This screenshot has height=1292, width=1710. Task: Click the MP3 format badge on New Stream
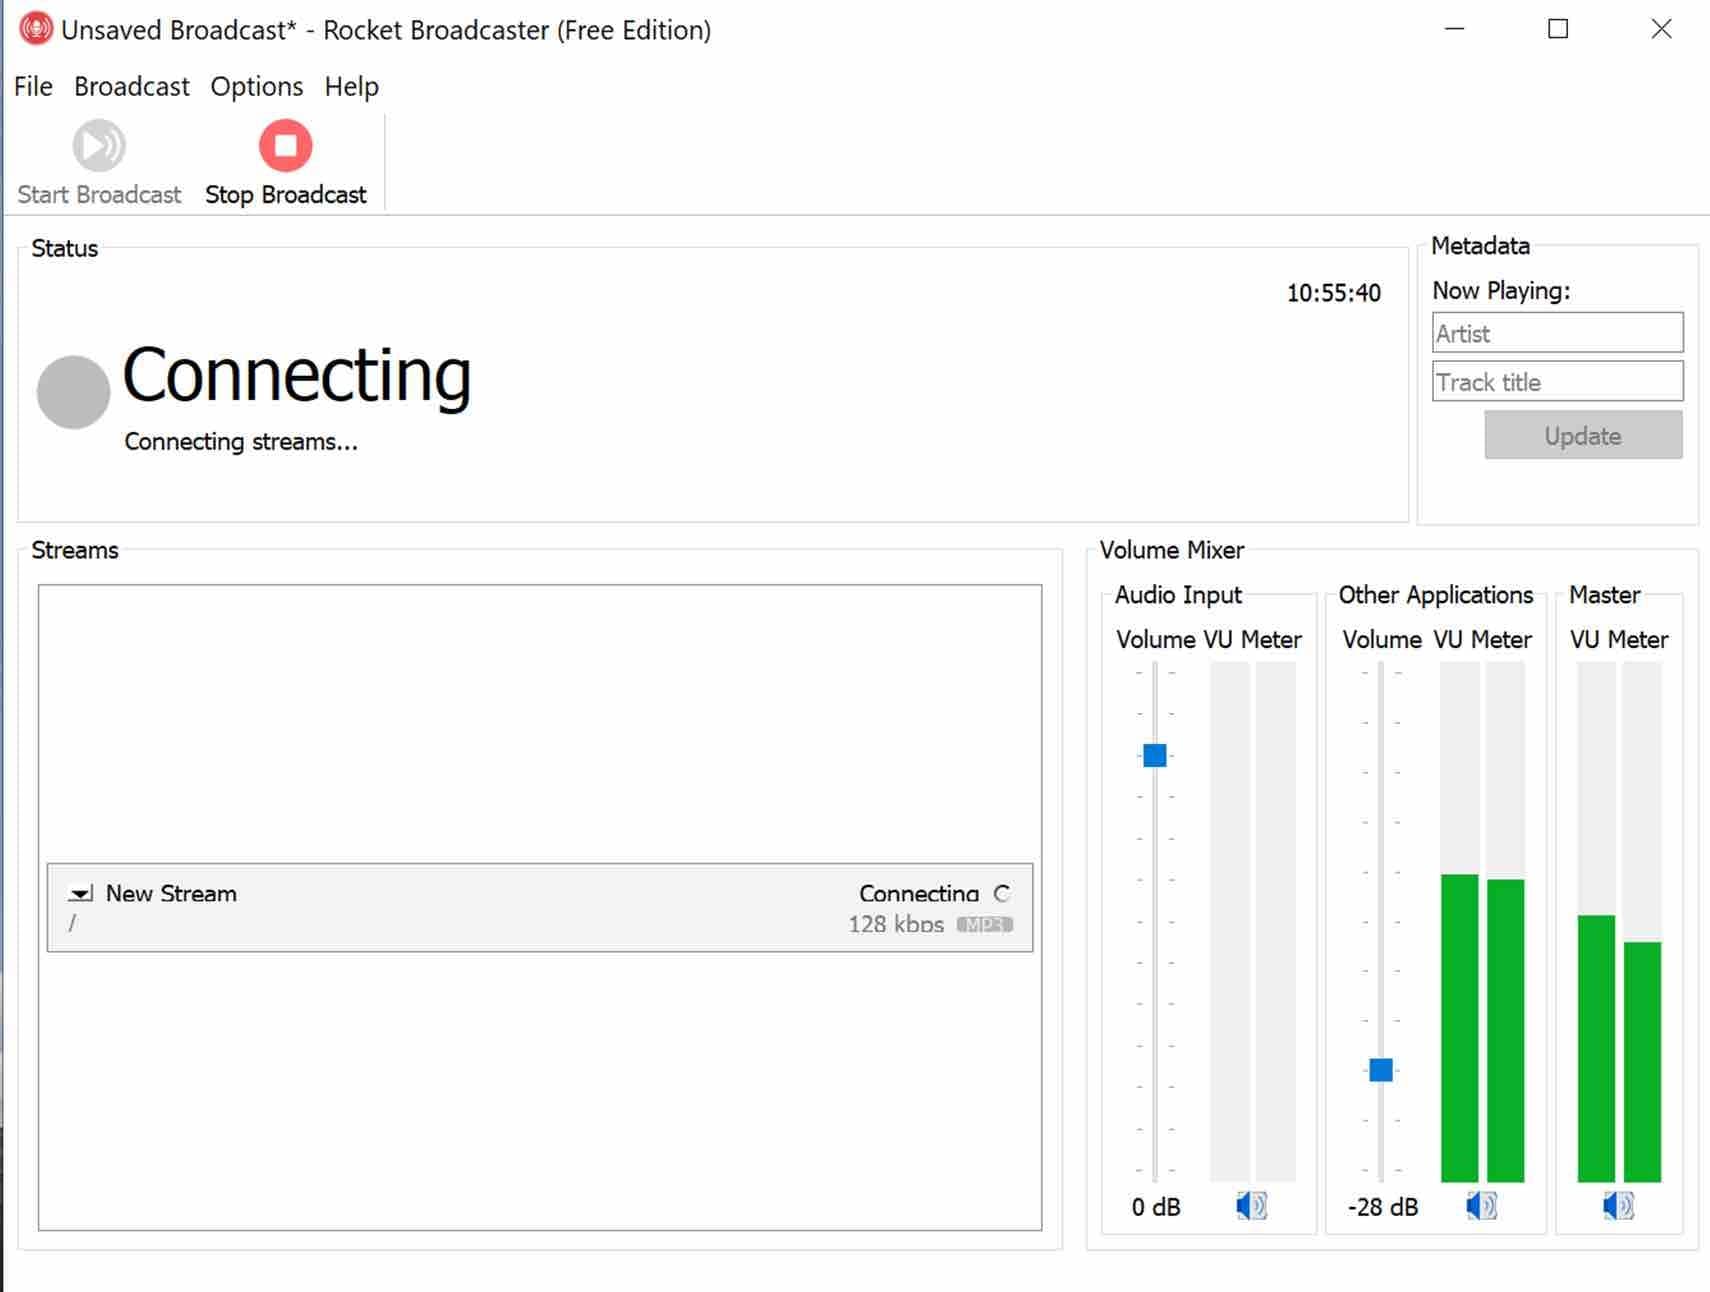tap(986, 924)
